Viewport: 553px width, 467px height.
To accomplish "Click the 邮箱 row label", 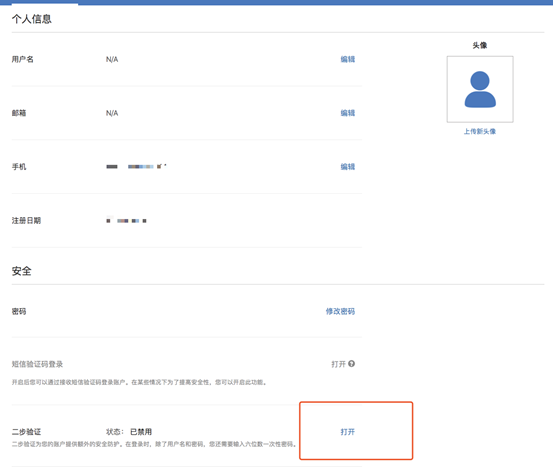I will click(19, 113).
